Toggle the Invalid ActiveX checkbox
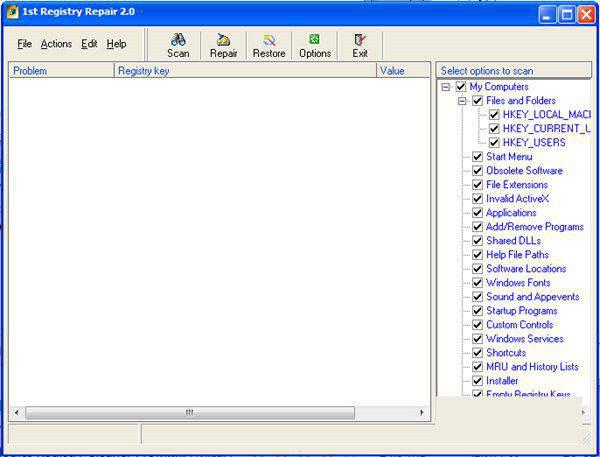 (x=477, y=199)
